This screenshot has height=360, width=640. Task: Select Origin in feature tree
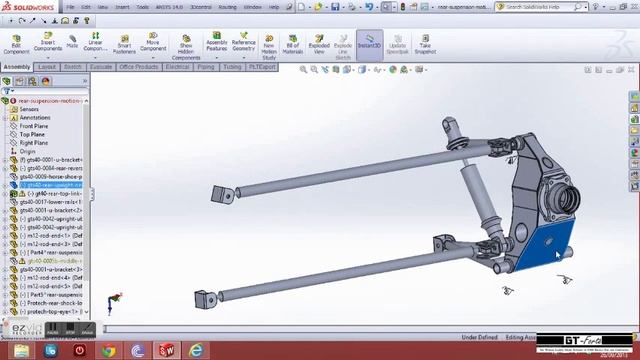27,151
